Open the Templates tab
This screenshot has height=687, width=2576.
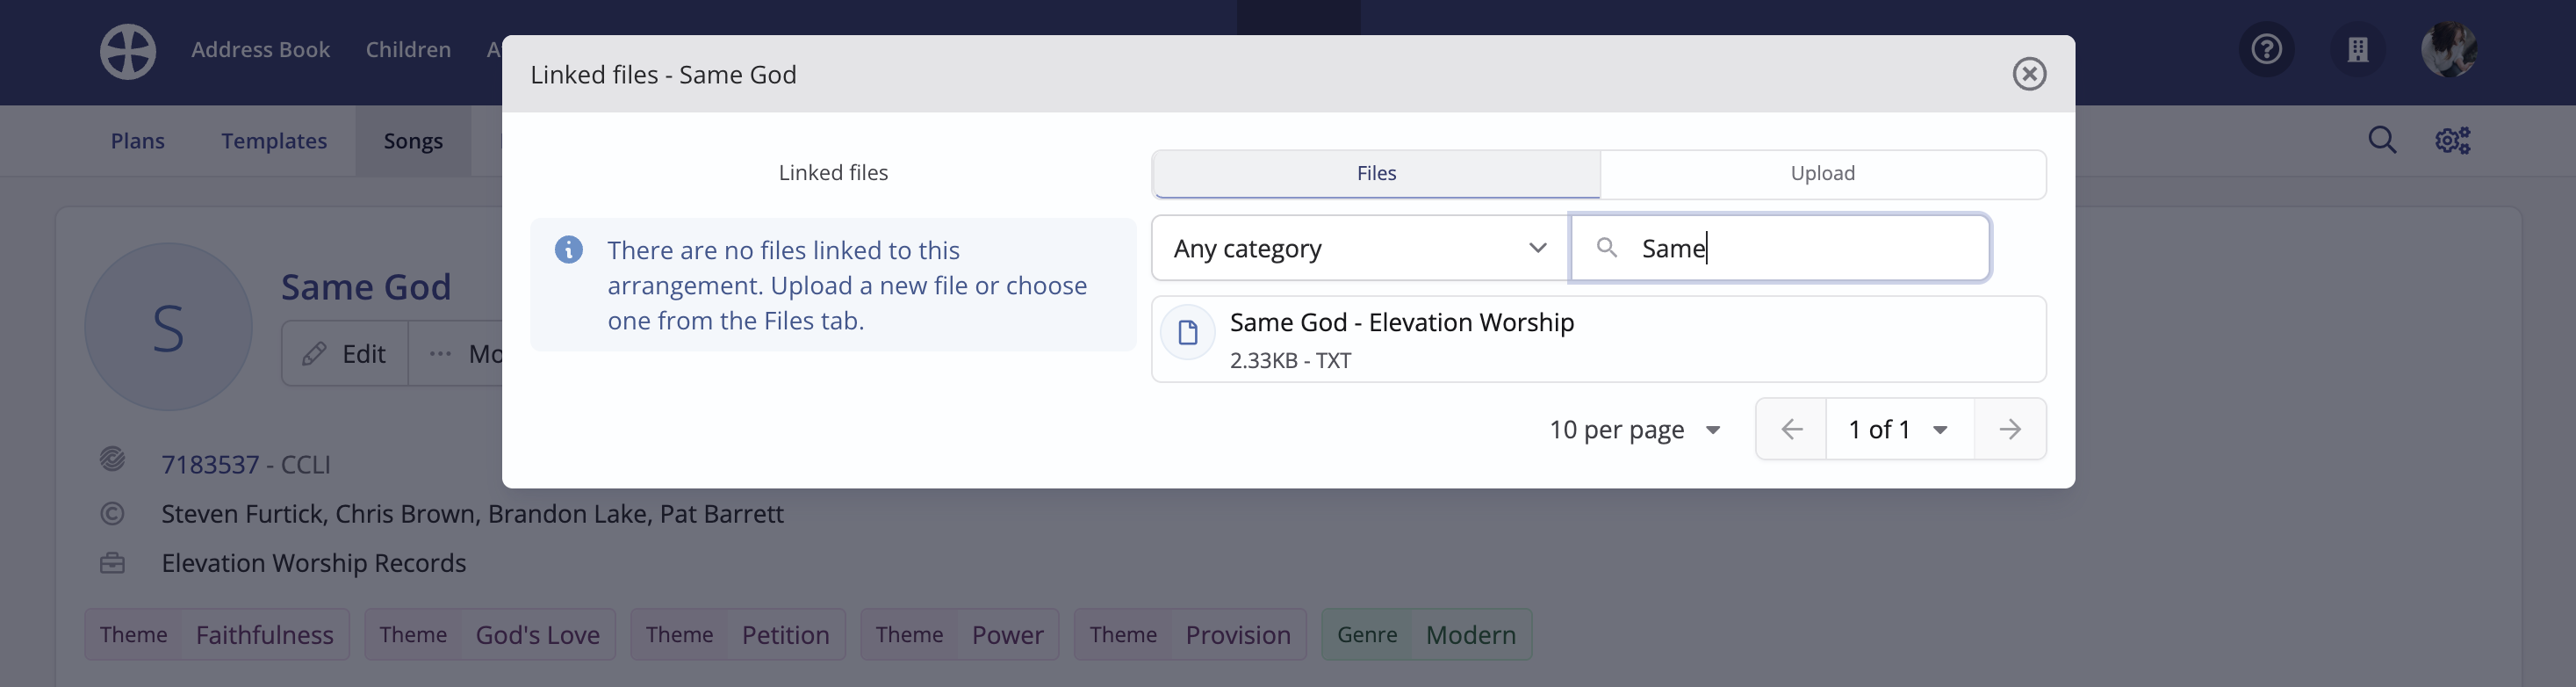(x=274, y=141)
